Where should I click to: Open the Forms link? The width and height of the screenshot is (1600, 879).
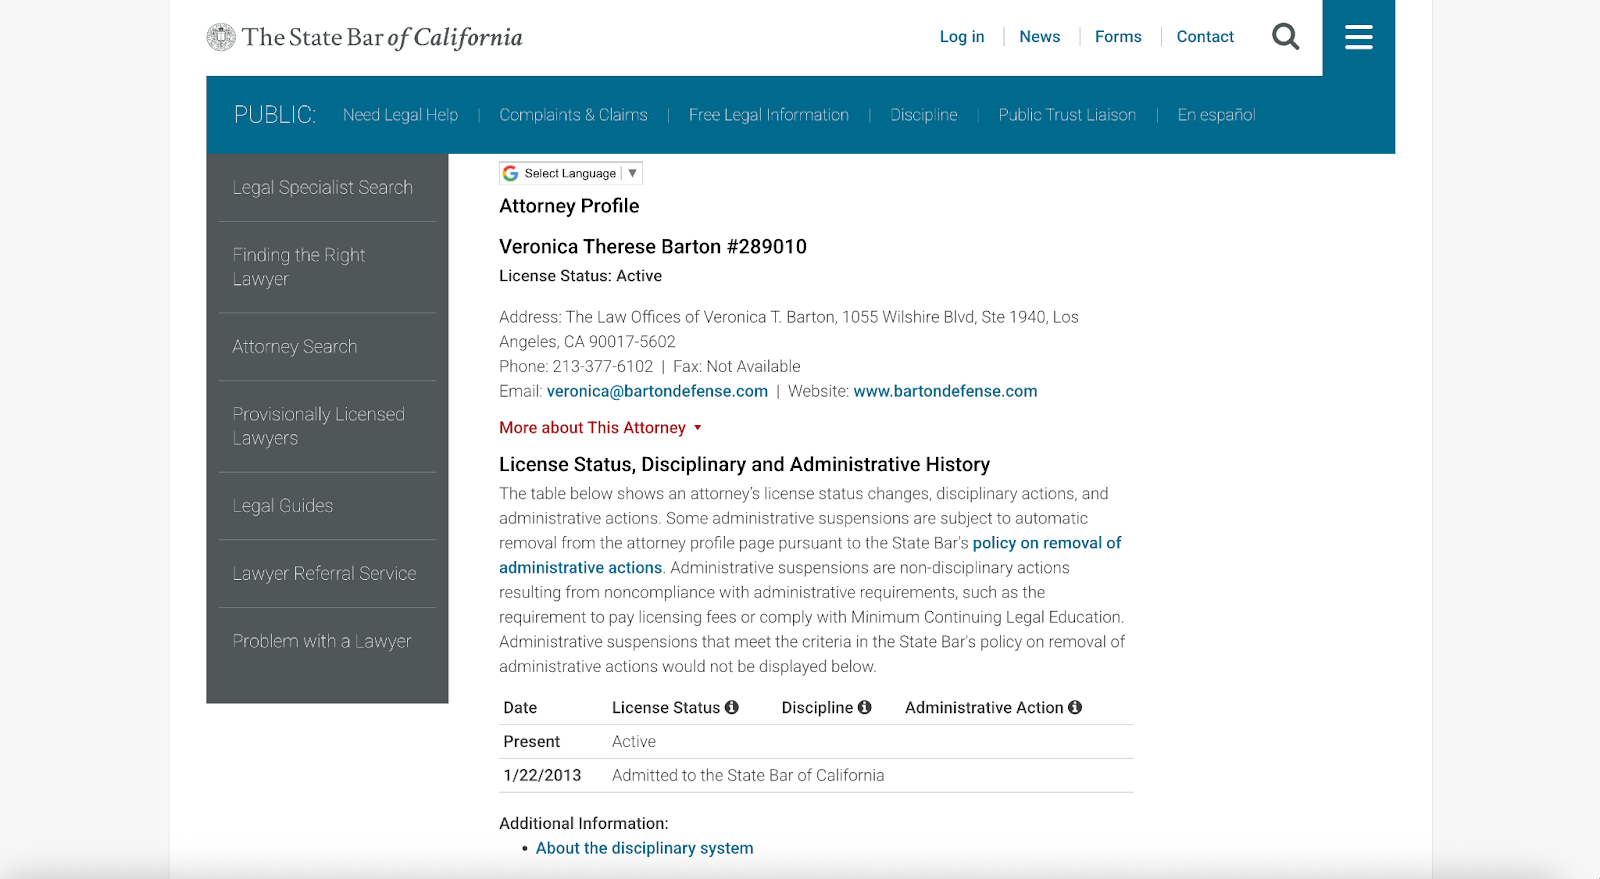tap(1118, 37)
